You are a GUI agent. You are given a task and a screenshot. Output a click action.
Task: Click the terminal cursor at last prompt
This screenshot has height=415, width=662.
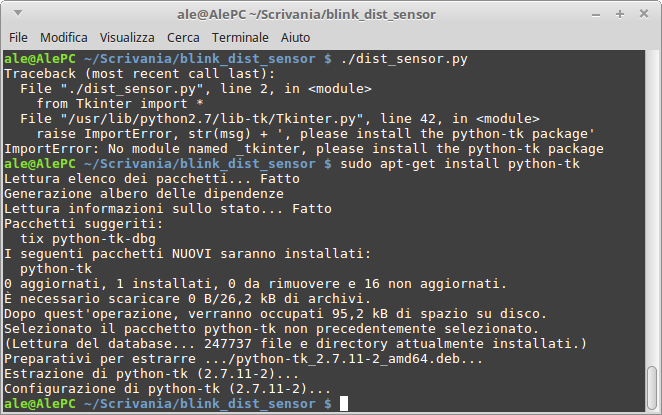coord(344,404)
